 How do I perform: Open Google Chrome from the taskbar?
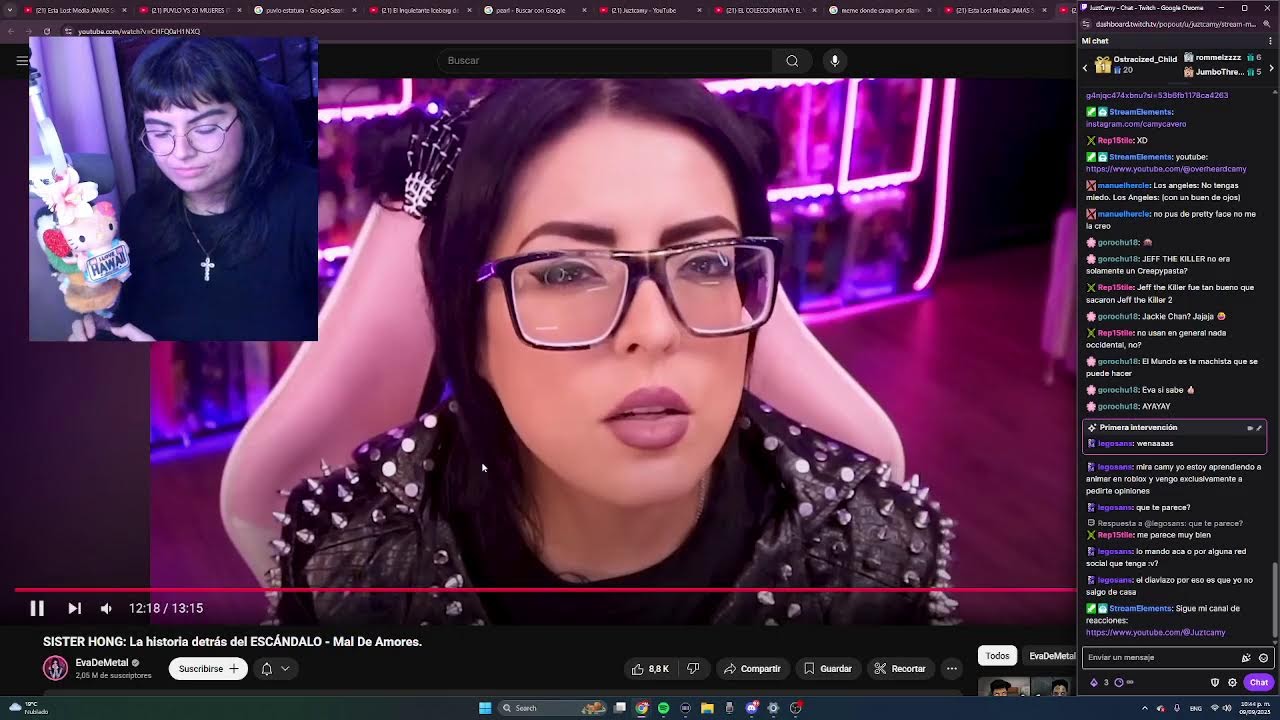coord(641,708)
